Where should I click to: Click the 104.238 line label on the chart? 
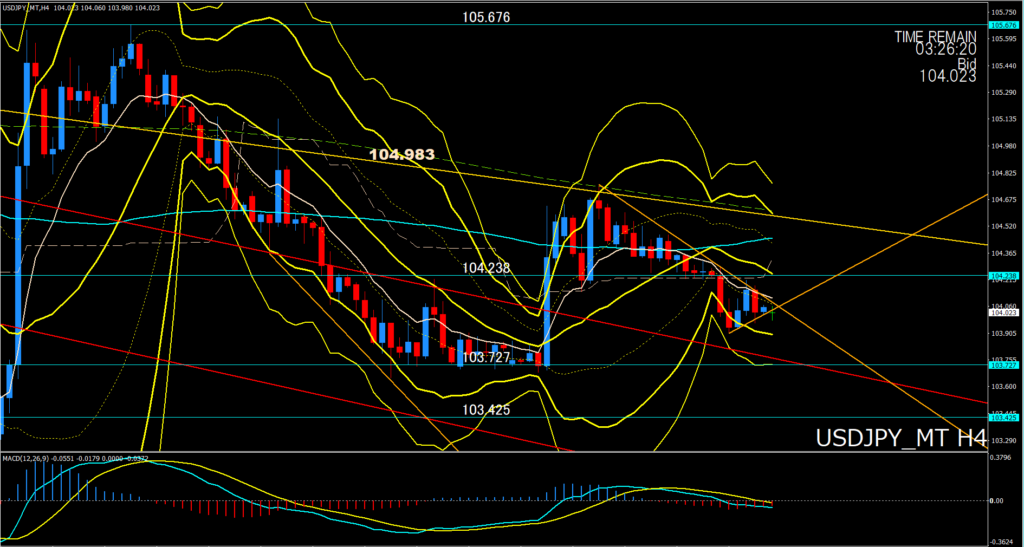pos(486,268)
